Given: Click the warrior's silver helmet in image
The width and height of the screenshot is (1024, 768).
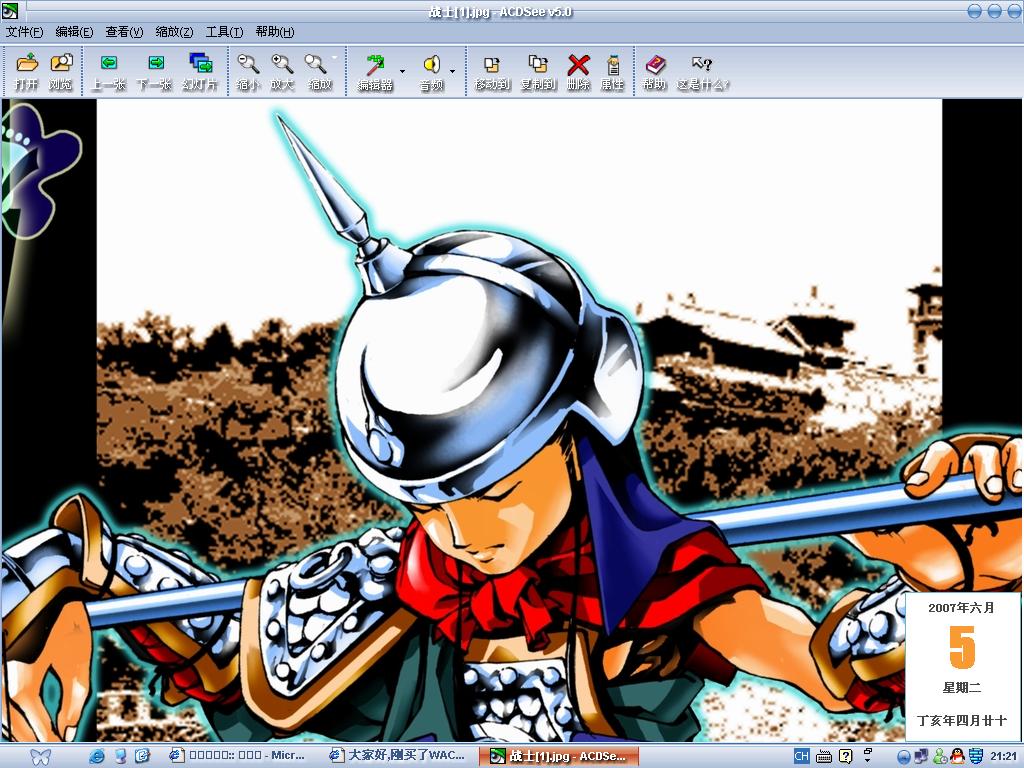Looking at the screenshot, I should pos(490,366).
